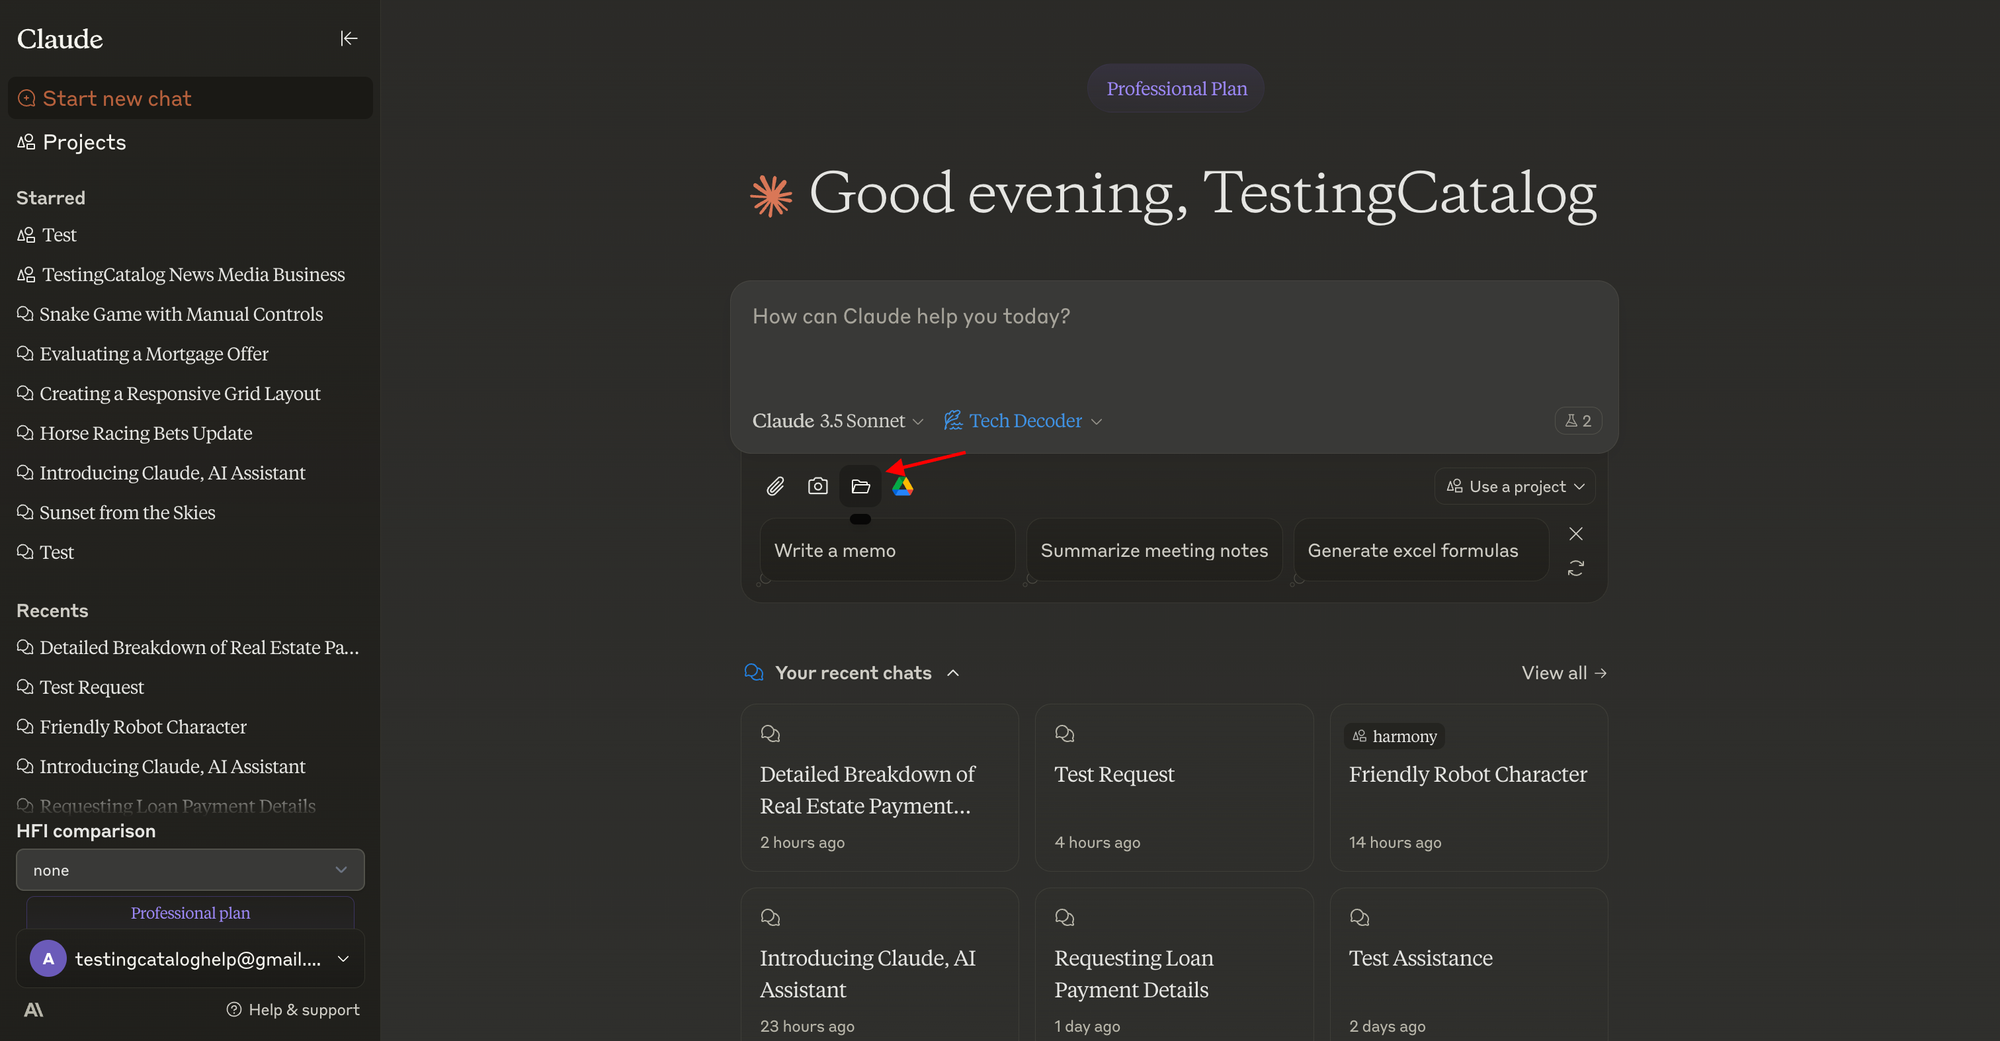
Task: Click the paperclip attach file icon
Action: coord(775,486)
